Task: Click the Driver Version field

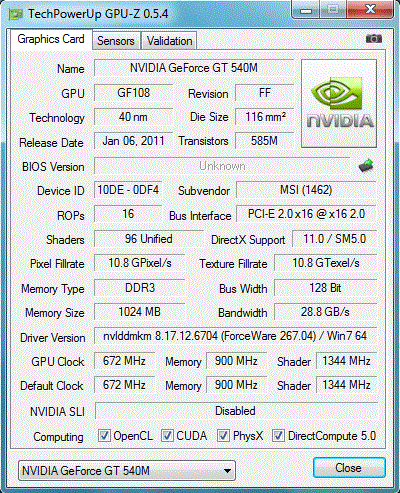Action: pyautogui.click(x=235, y=336)
